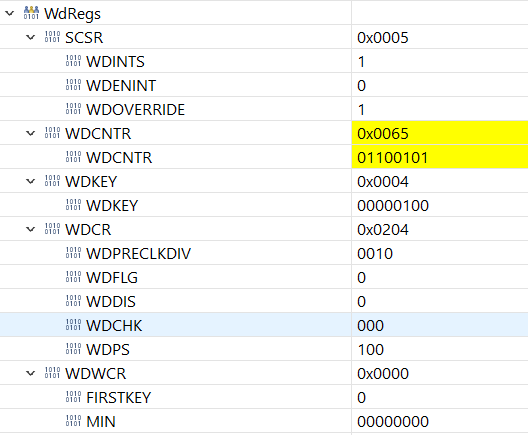Screen dimensions: 528x435
Task: Collapse the WDCNTR register node
Action: point(31,133)
